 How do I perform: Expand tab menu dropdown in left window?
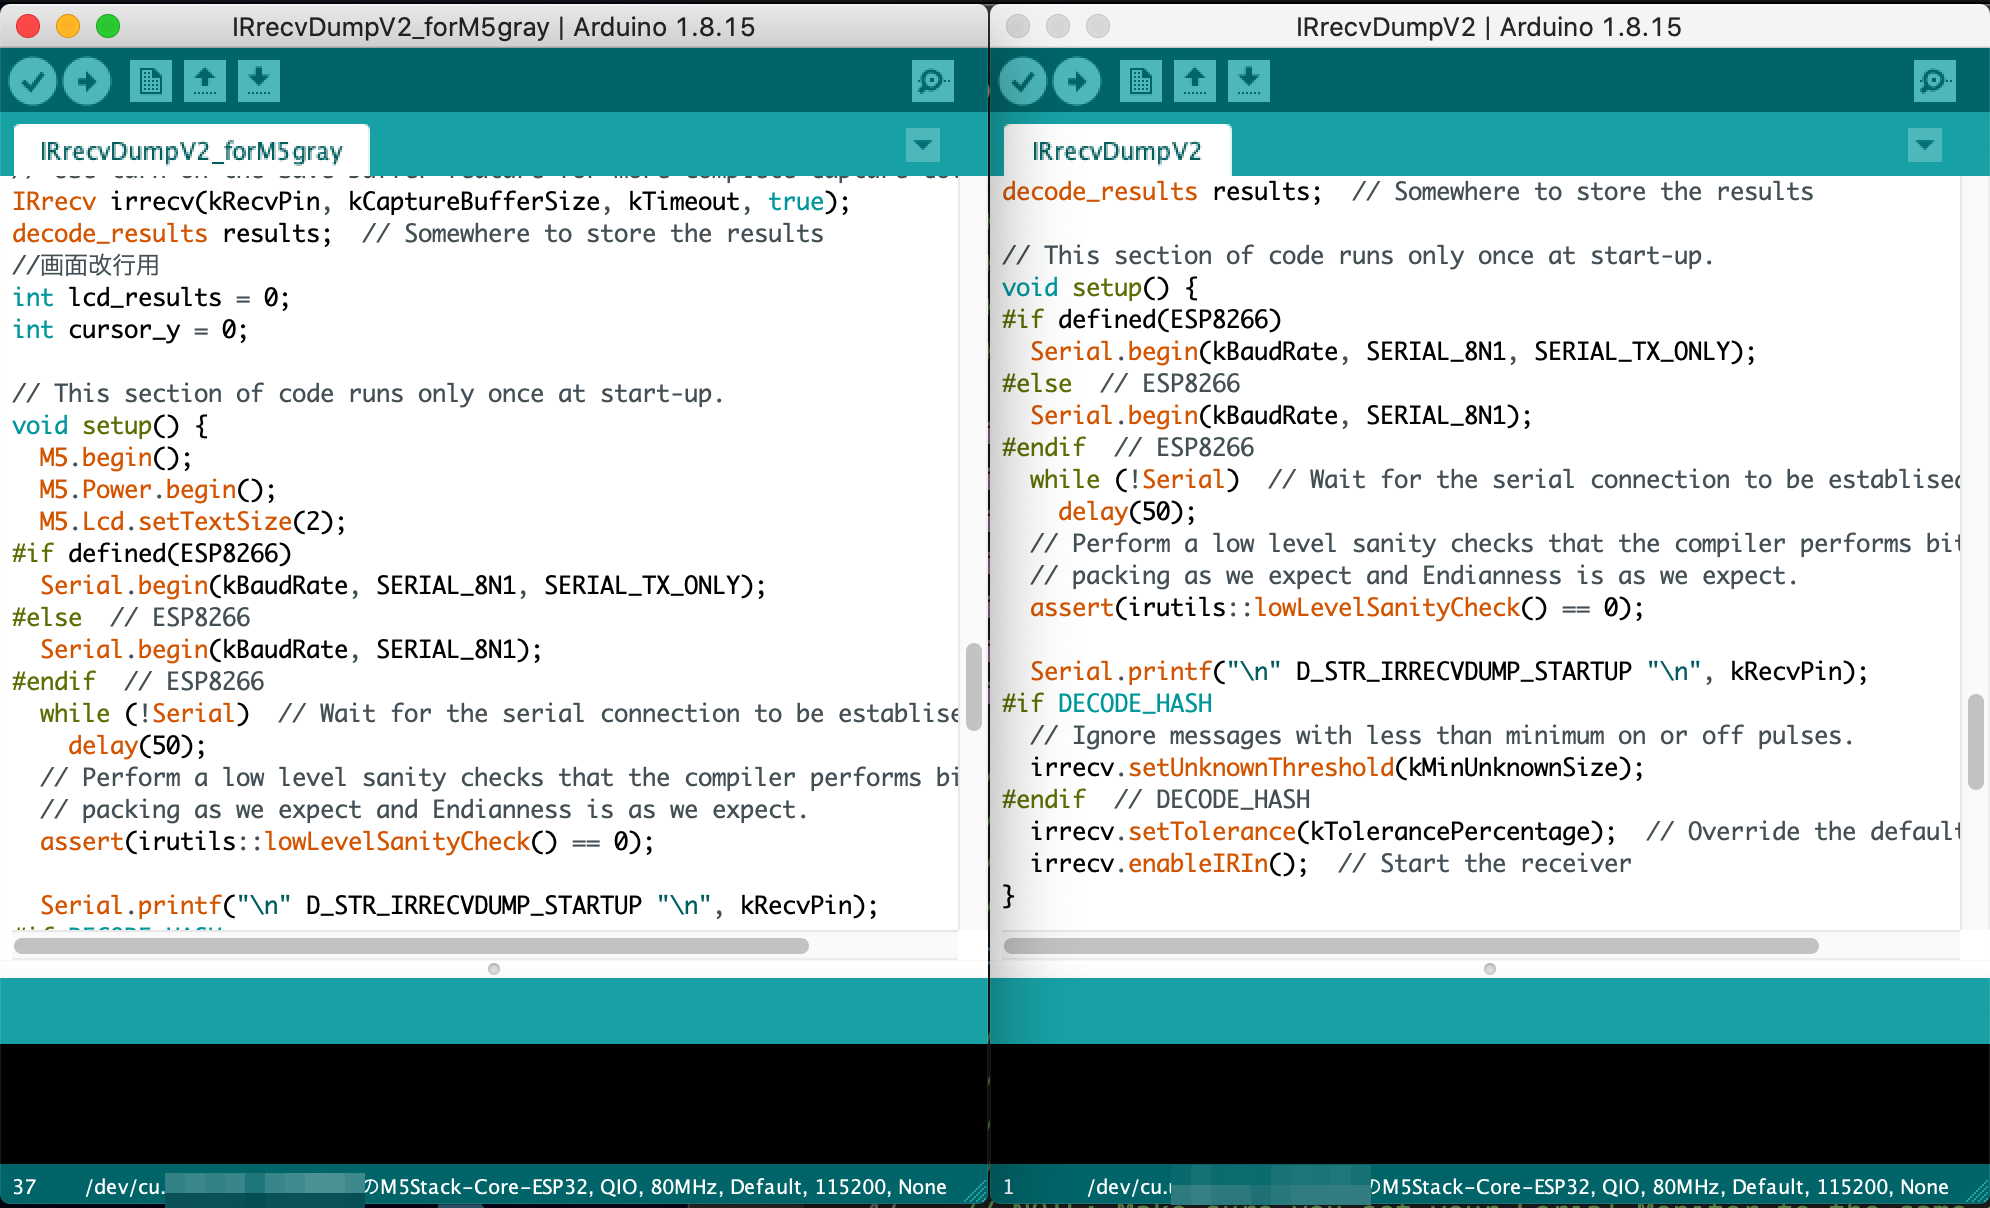[922, 145]
